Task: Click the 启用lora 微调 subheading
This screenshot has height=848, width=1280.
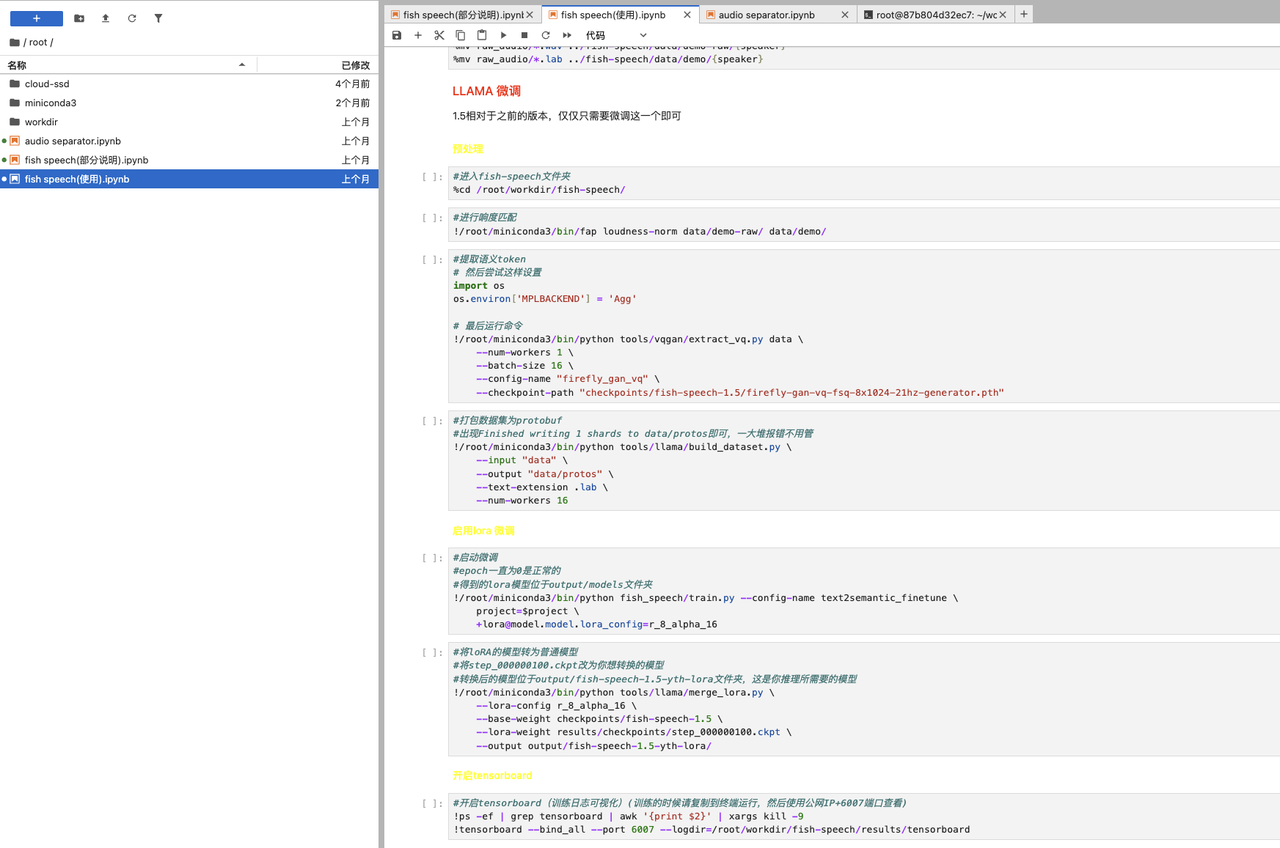Action: pos(484,531)
